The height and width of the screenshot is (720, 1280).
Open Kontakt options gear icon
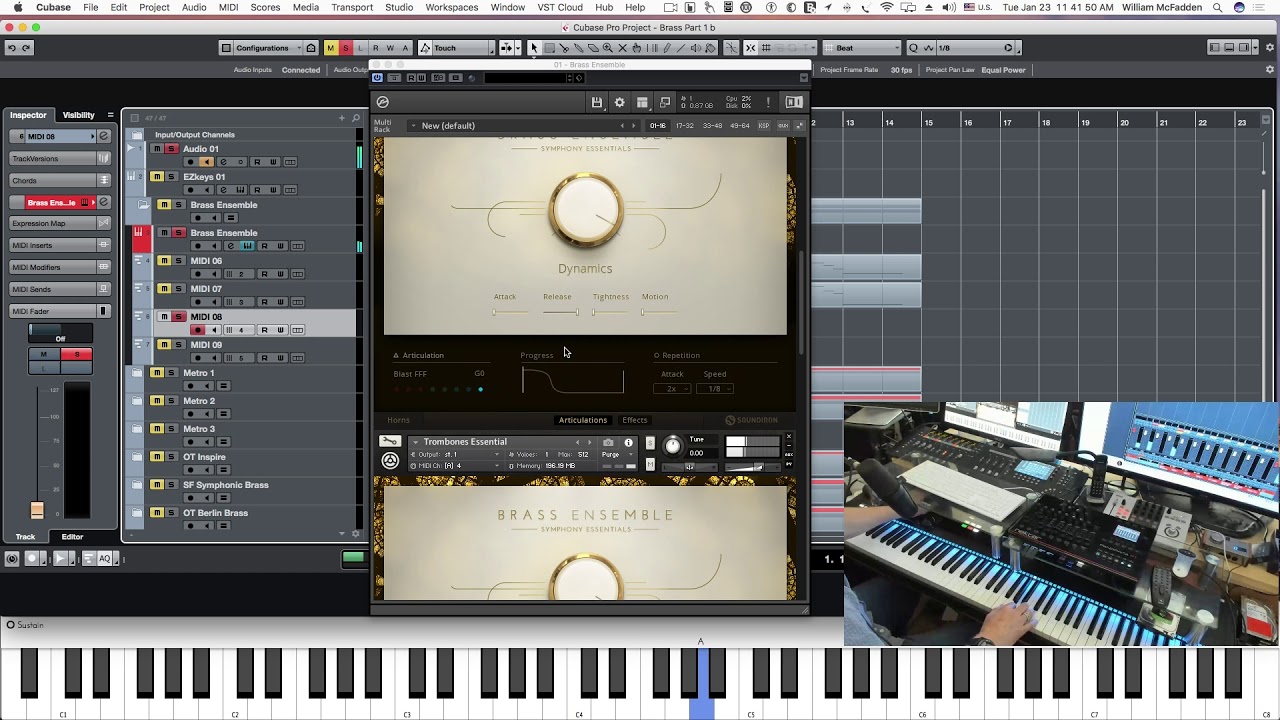[619, 102]
